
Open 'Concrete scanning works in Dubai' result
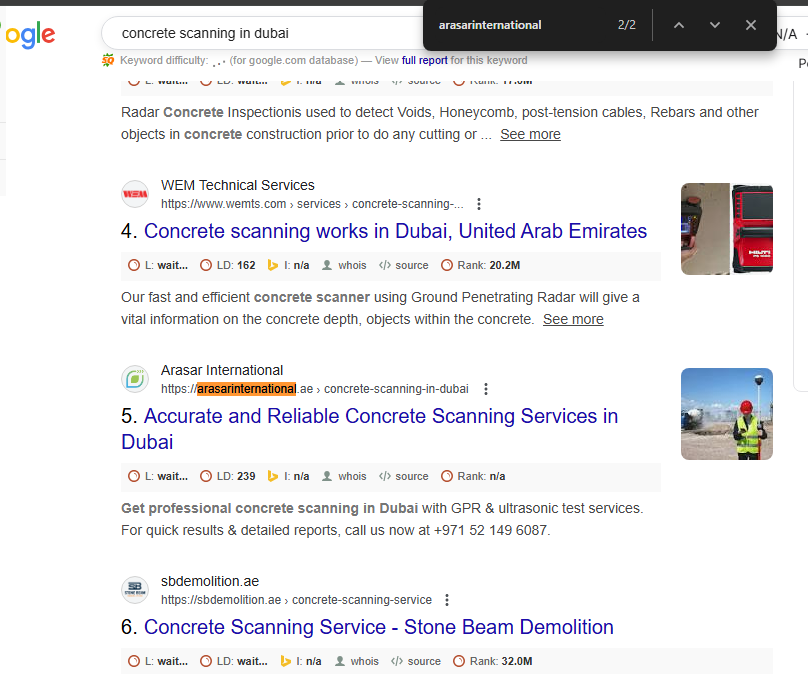point(395,231)
